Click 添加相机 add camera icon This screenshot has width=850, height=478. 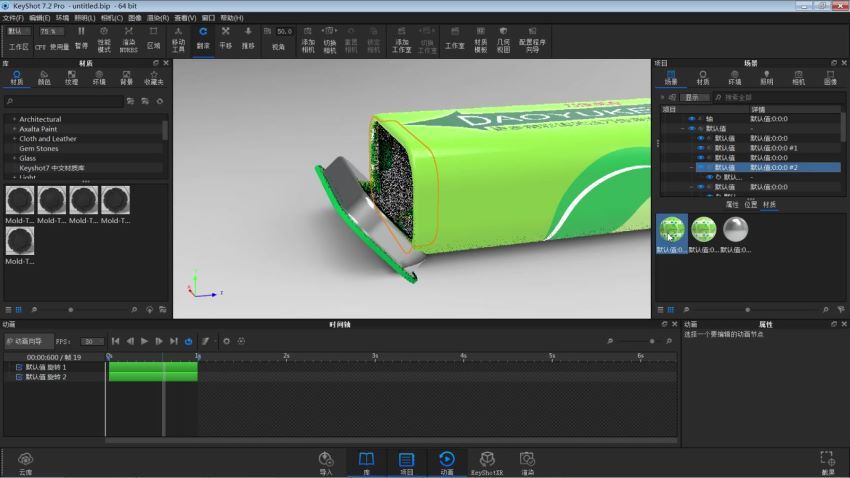click(308, 40)
